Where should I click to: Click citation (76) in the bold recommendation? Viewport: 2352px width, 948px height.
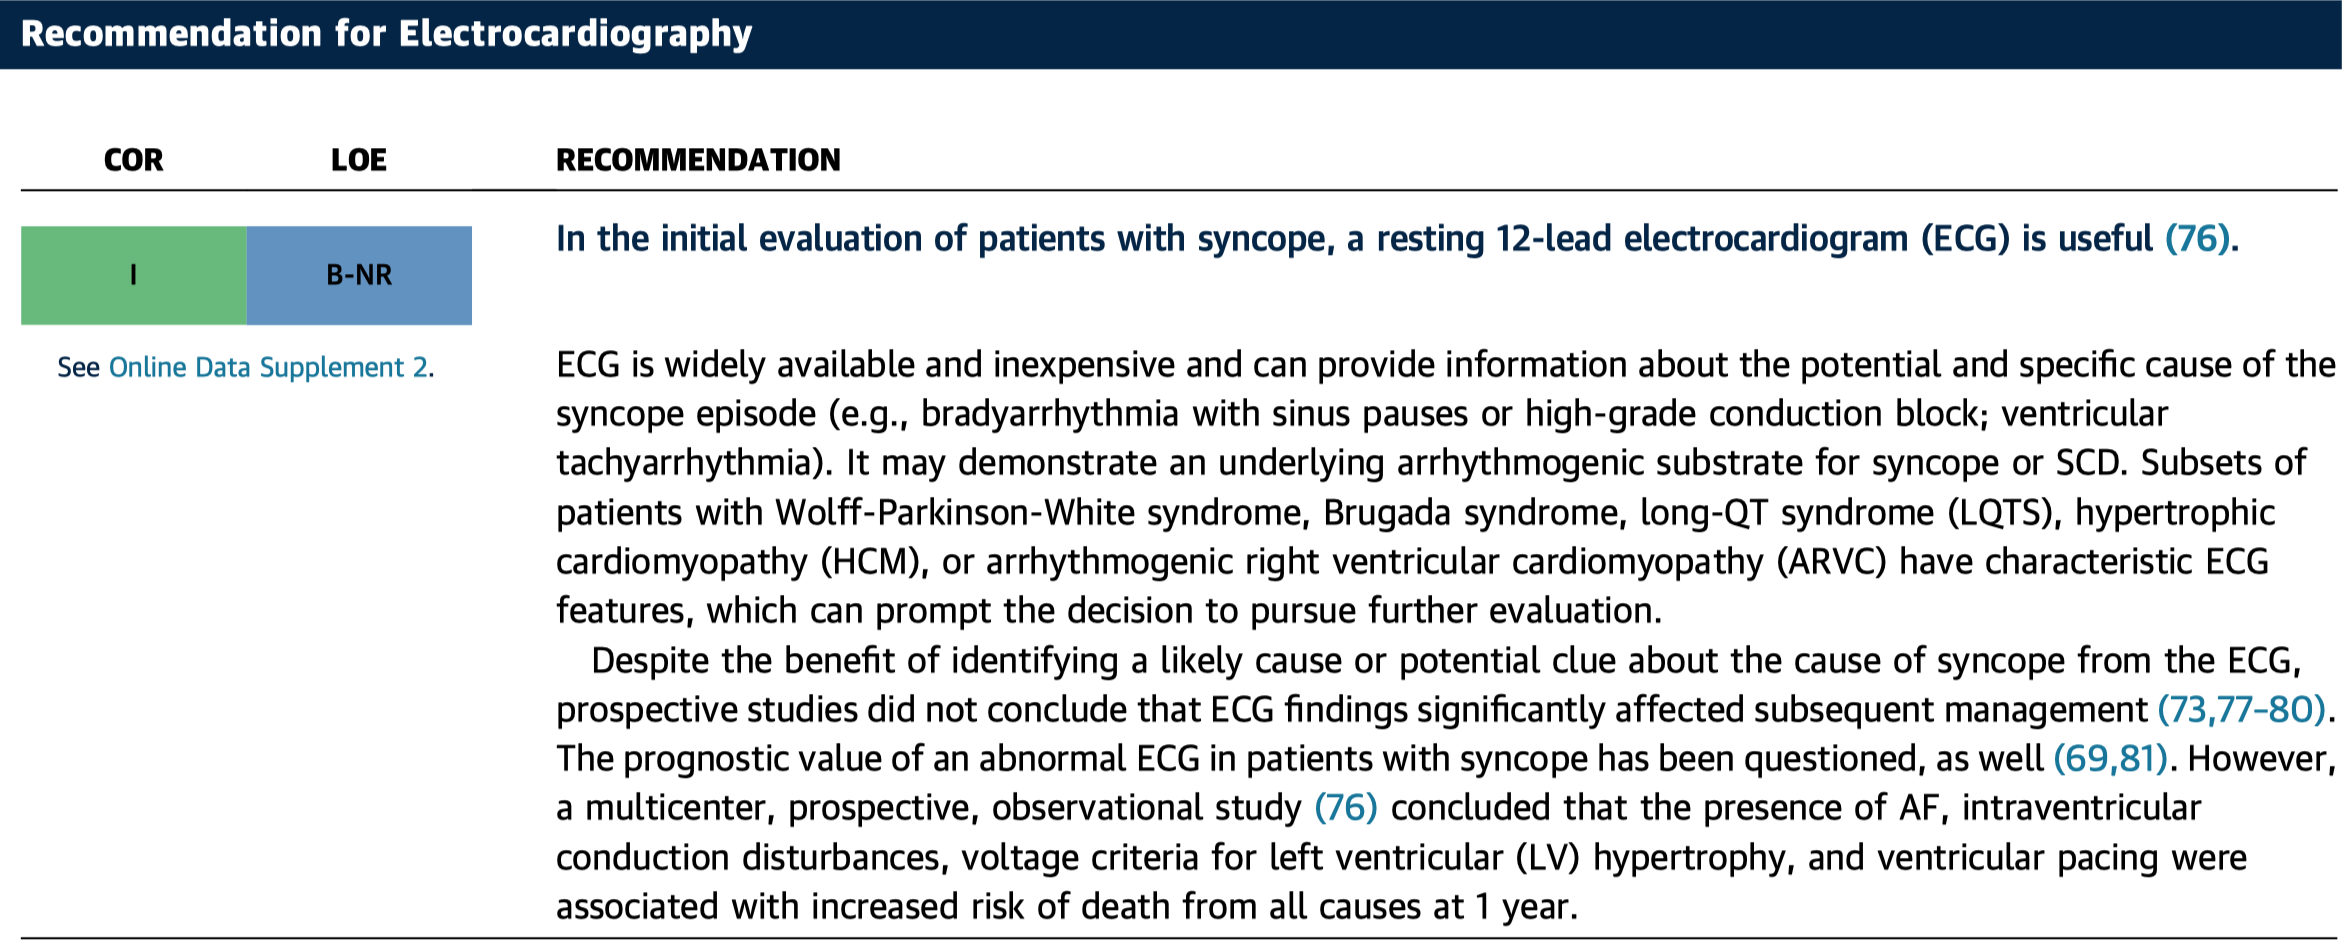pyautogui.click(x=2197, y=239)
